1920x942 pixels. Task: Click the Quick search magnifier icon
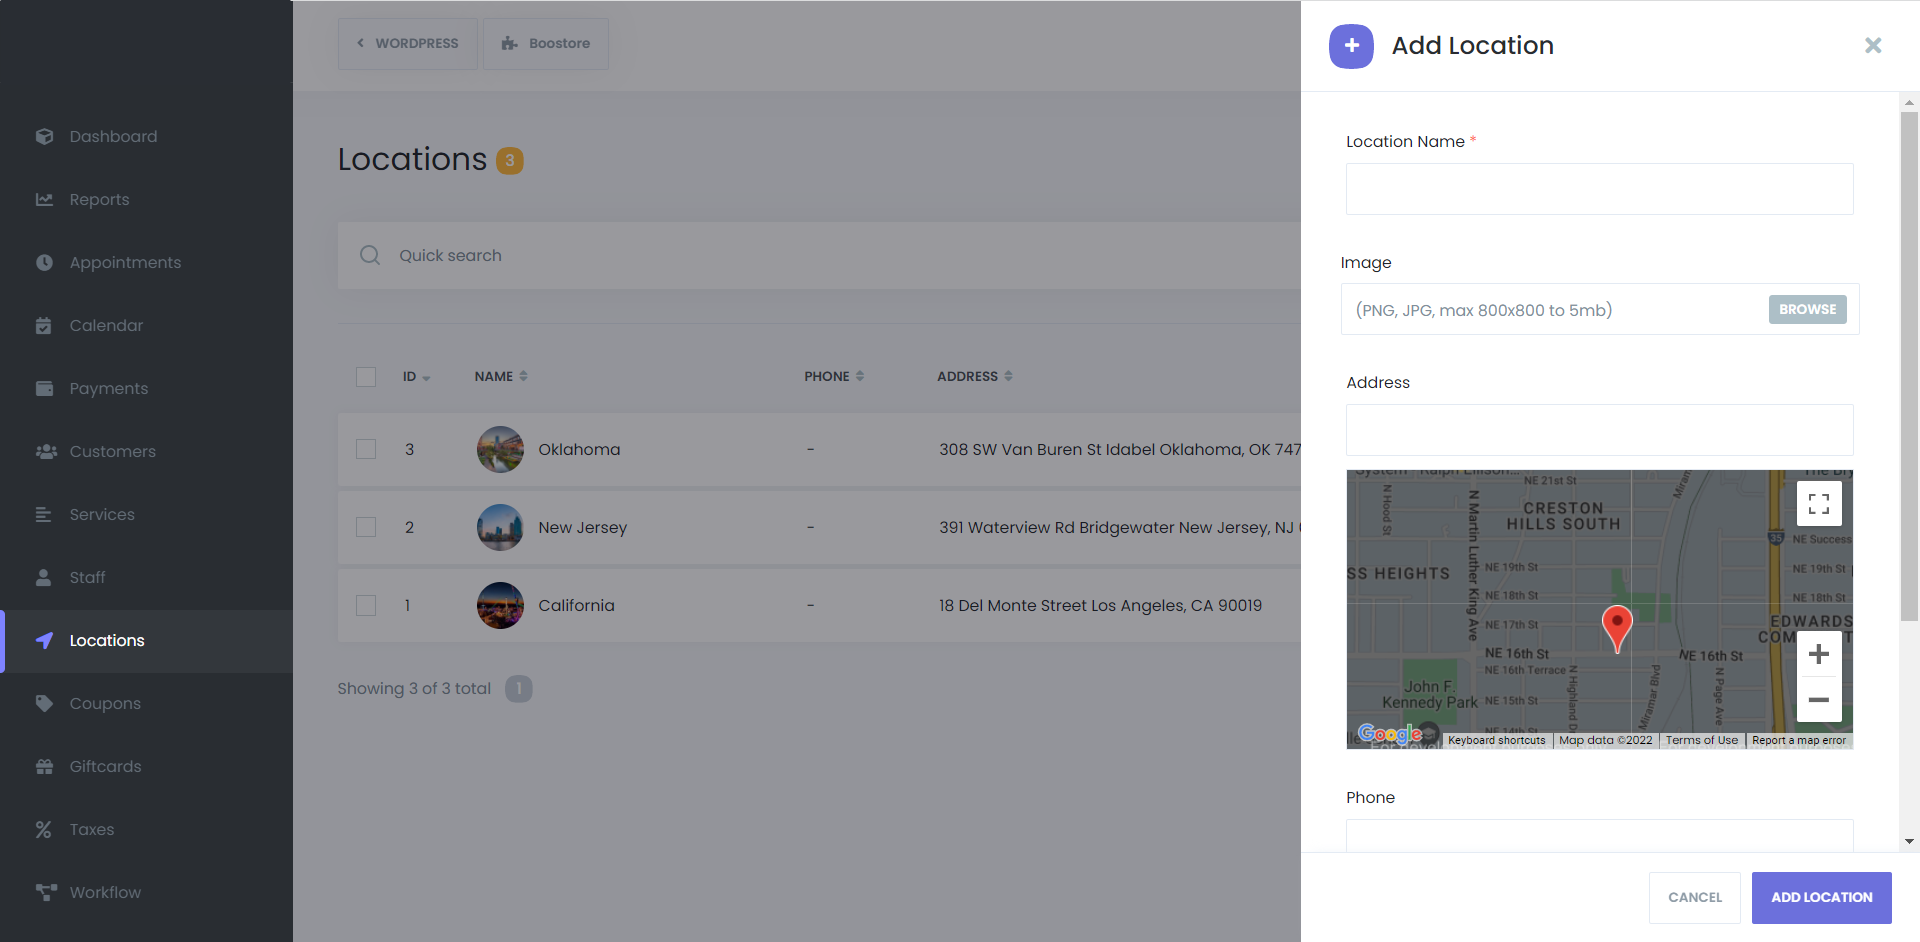pos(370,256)
